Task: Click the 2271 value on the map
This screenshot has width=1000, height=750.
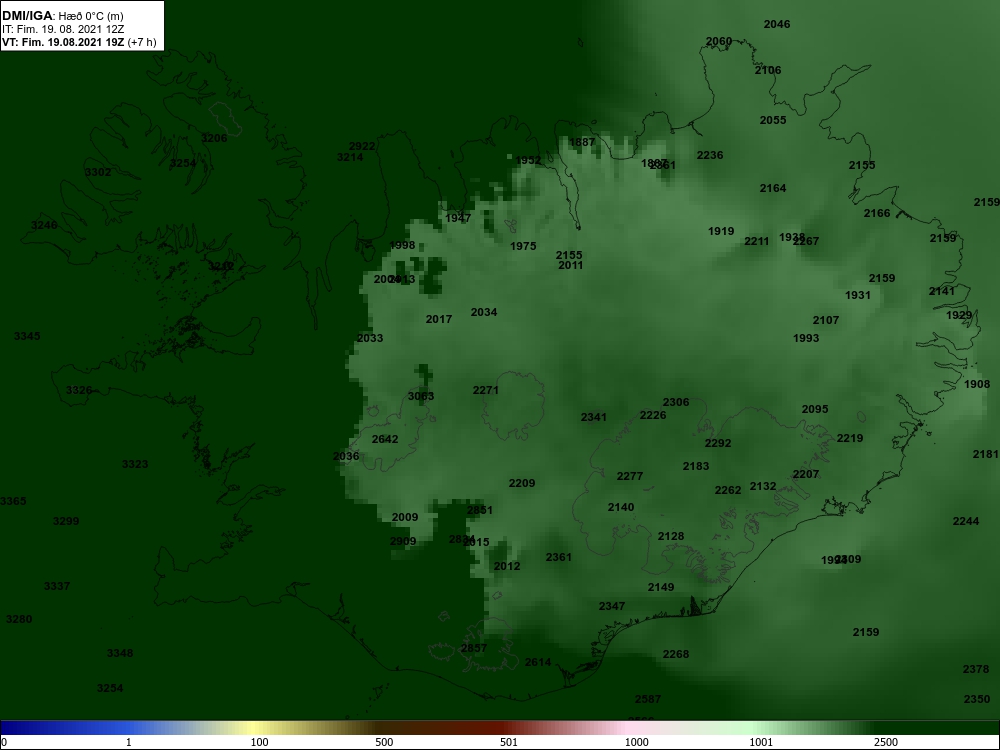Action: (486, 390)
